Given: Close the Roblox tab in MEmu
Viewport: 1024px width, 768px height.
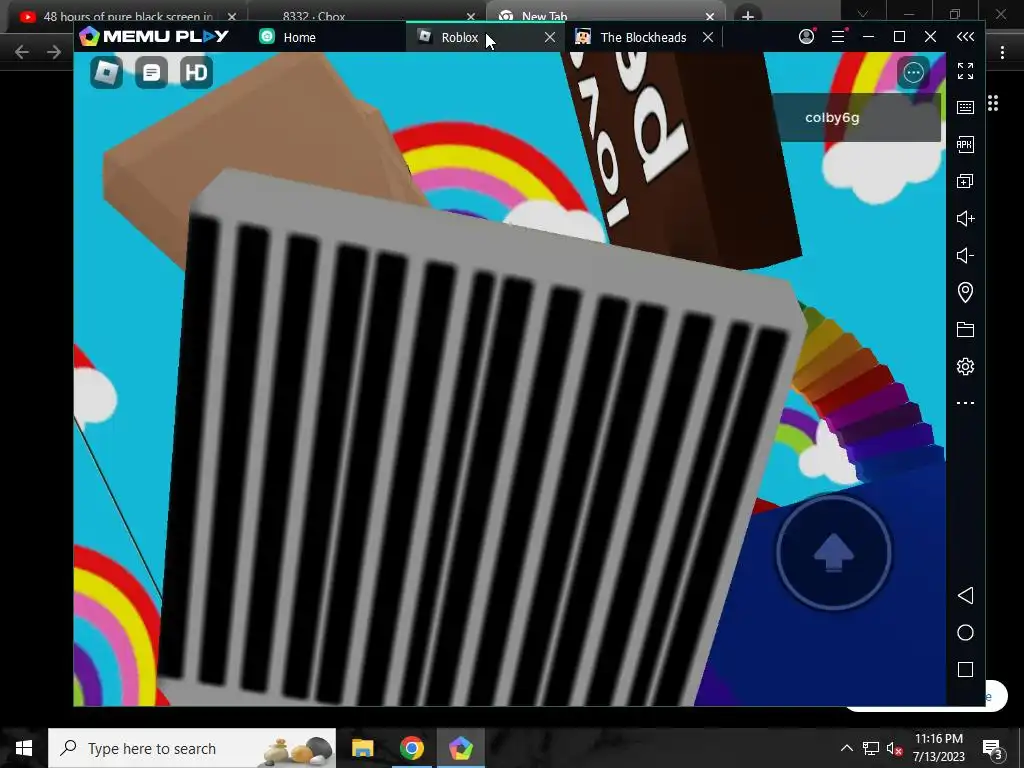Looking at the screenshot, I should click(550, 37).
